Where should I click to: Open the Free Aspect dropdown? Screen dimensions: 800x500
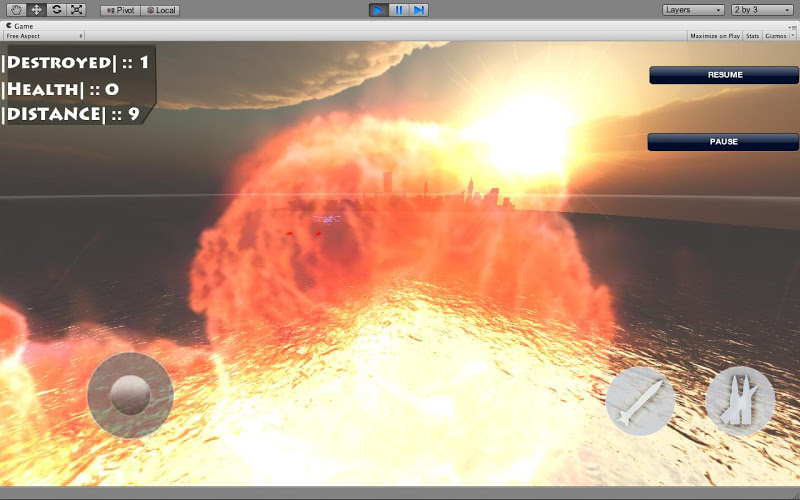click(x=43, y=36)
